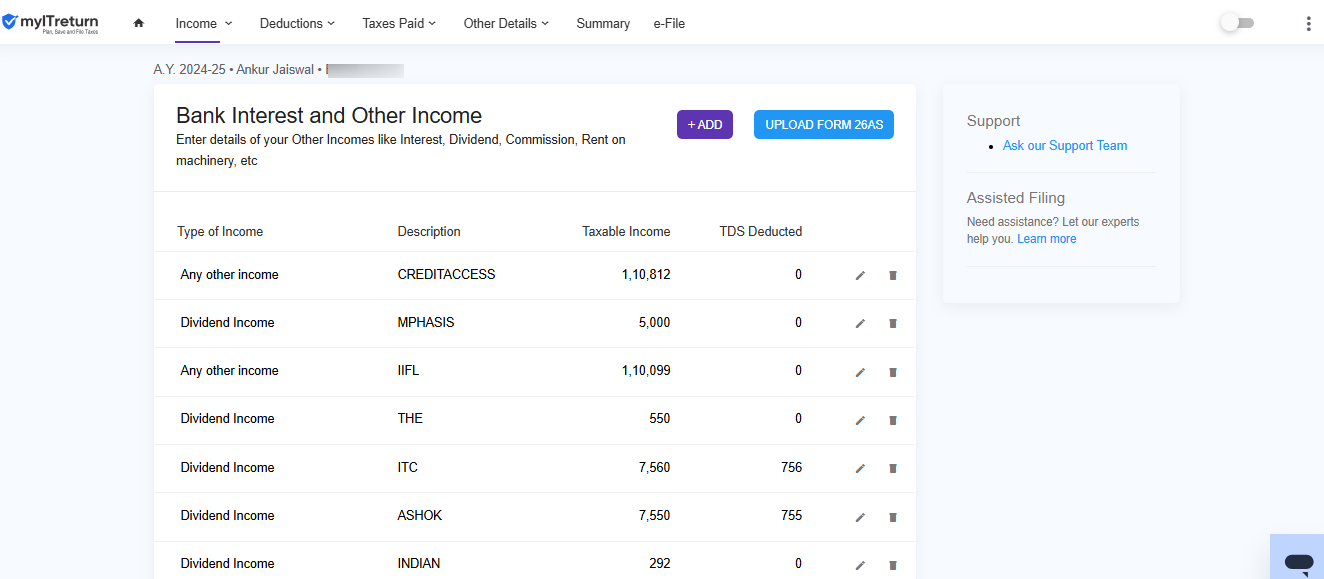Expand the Income dropdown menu
This screenshot has width=1324, height=579.
[203, 23]
